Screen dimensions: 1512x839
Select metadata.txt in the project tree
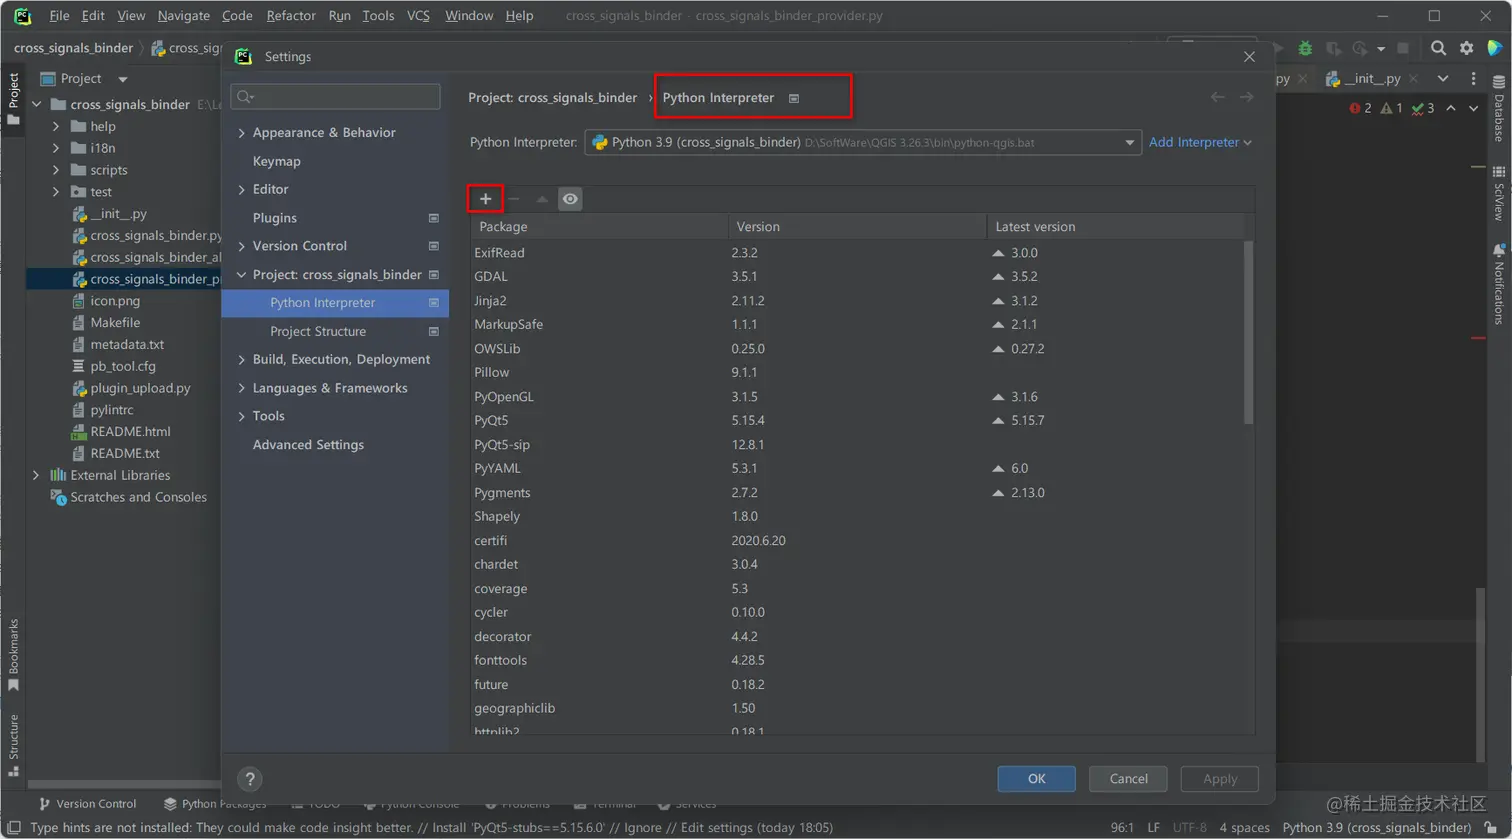tap(127, 344)
